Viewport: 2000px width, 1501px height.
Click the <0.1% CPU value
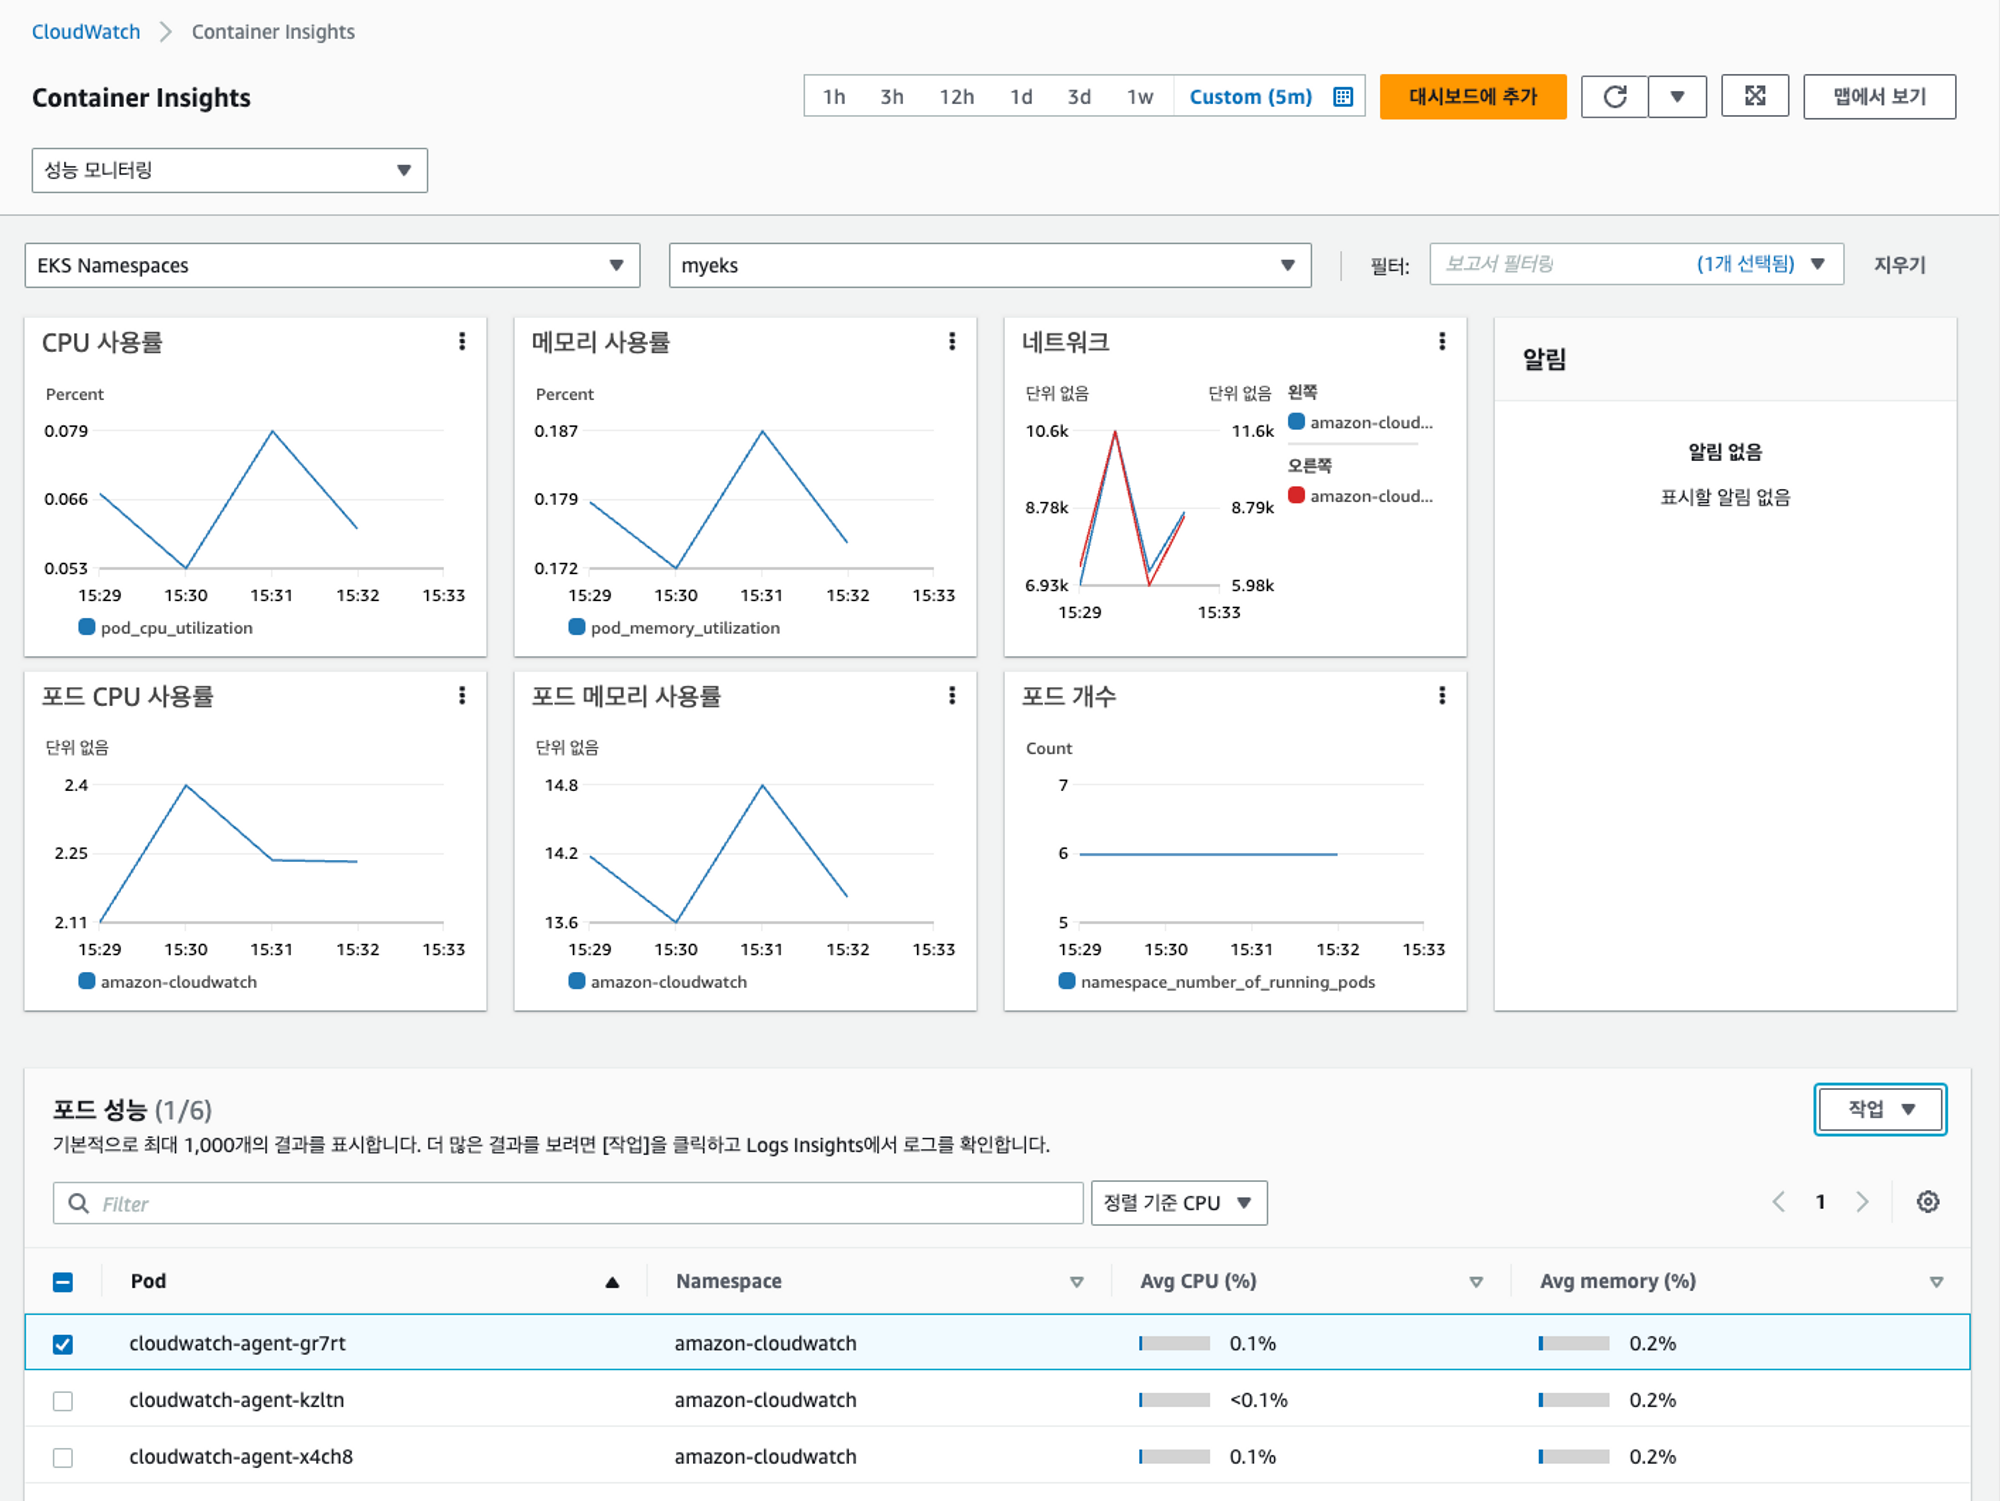1258,1400
